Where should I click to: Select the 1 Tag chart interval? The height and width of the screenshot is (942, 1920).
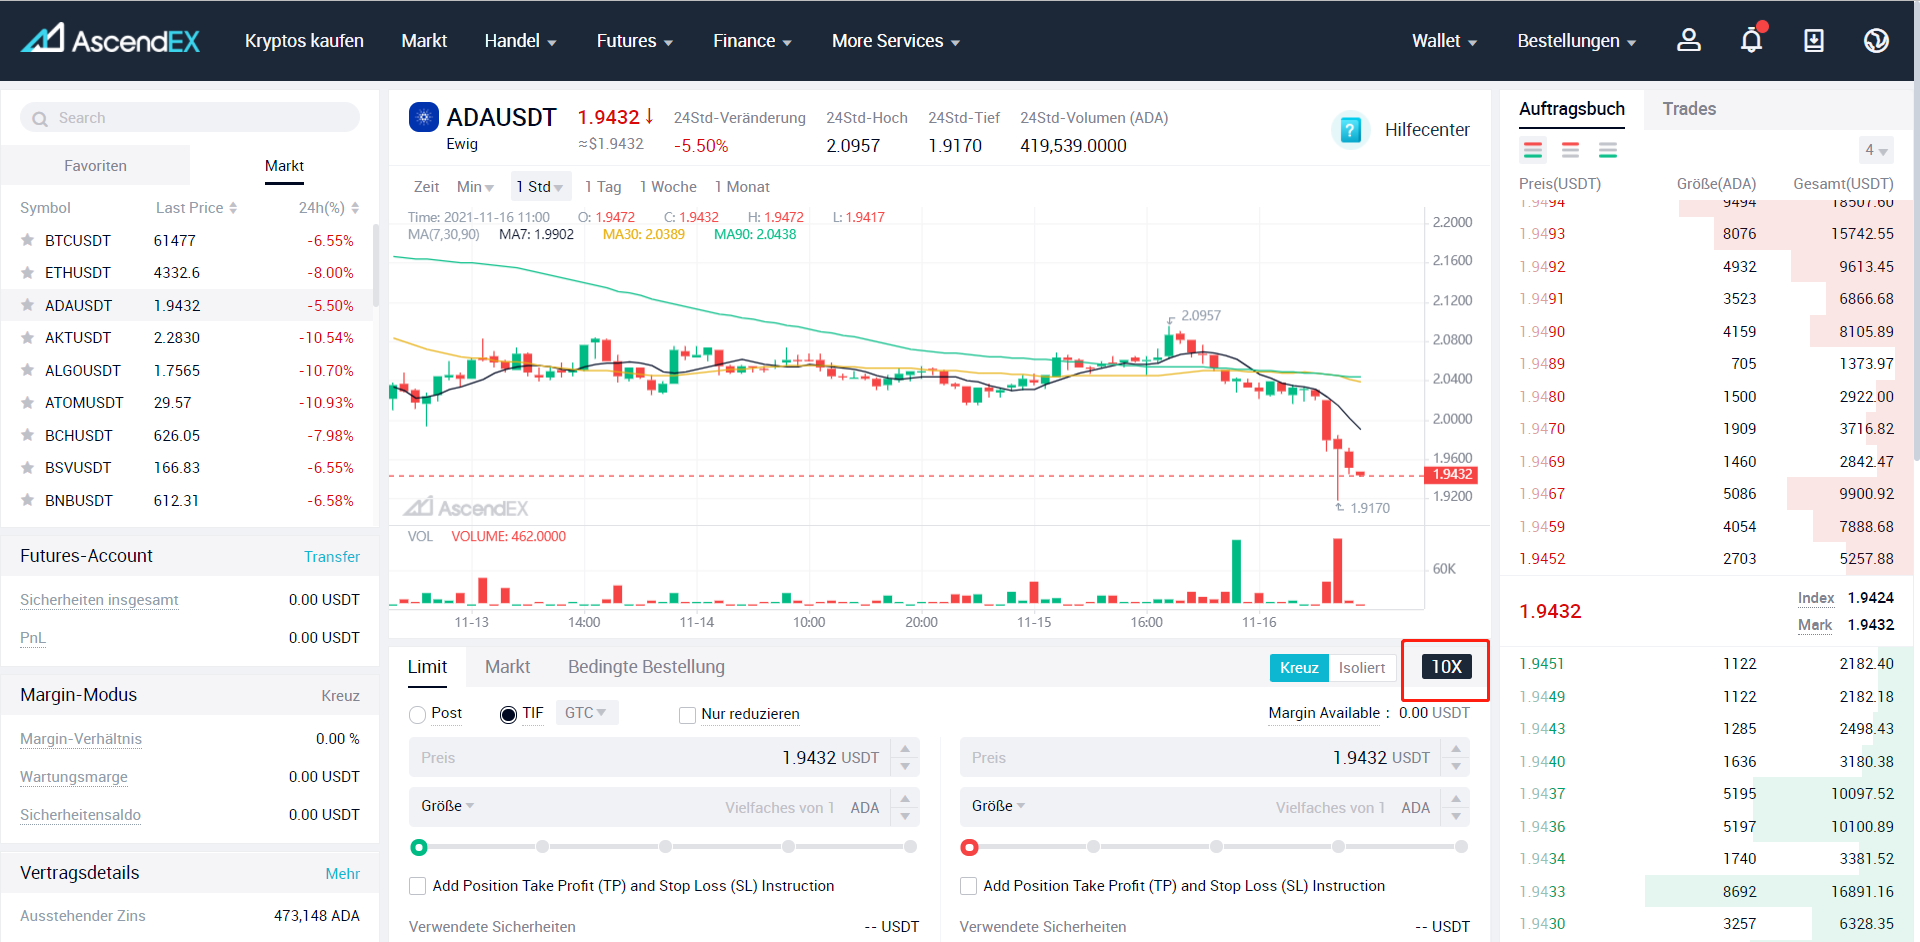603,187
